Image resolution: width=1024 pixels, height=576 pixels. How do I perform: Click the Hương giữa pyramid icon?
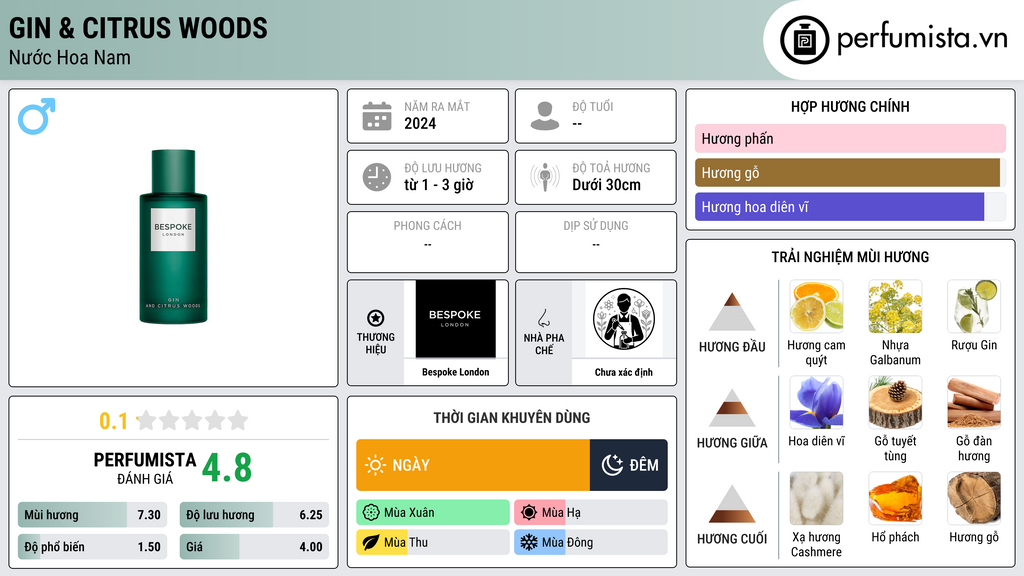[732, 408]
